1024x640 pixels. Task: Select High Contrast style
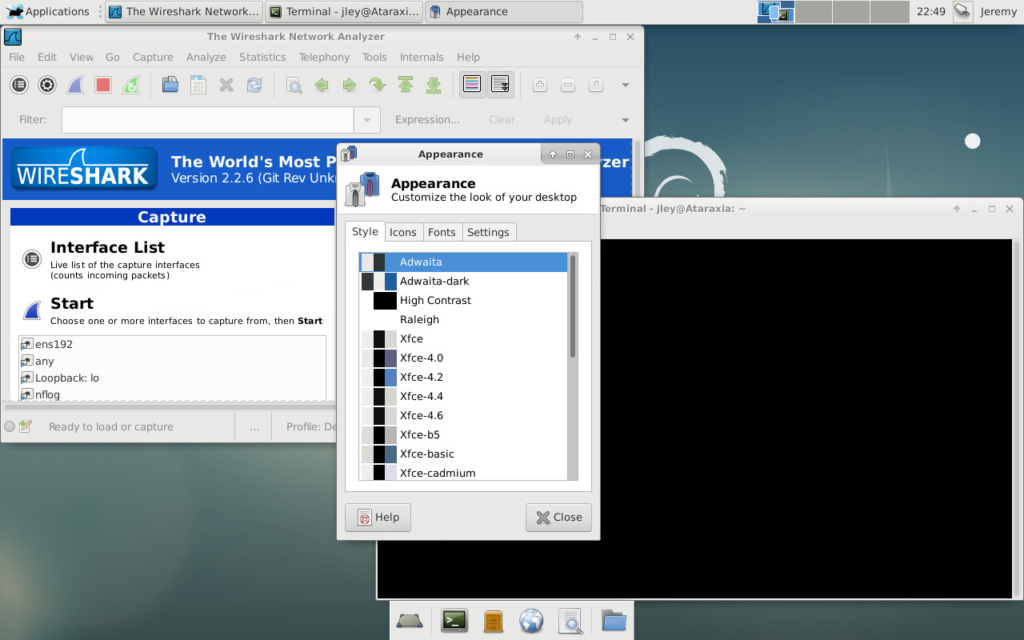click(x=463, y=300)
